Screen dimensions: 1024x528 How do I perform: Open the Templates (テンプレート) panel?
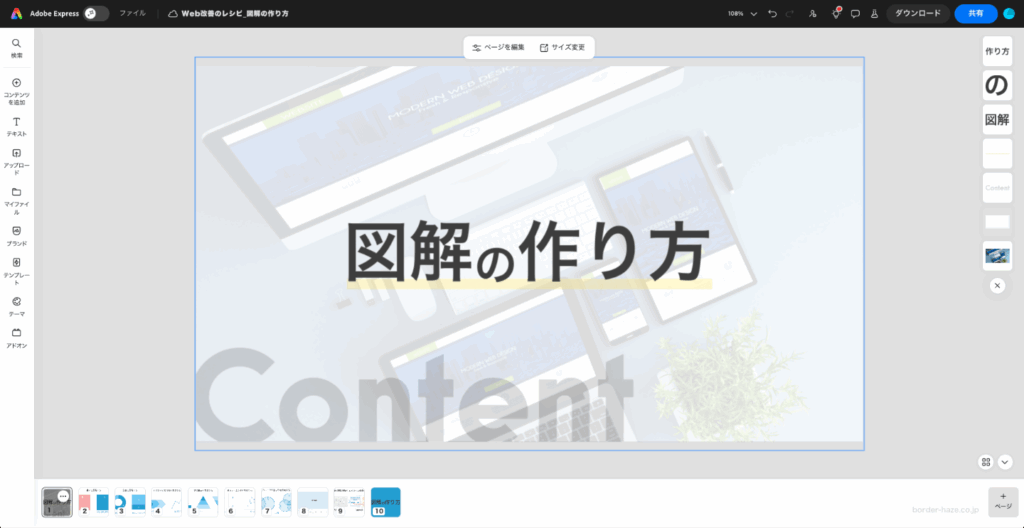[16, 267]
